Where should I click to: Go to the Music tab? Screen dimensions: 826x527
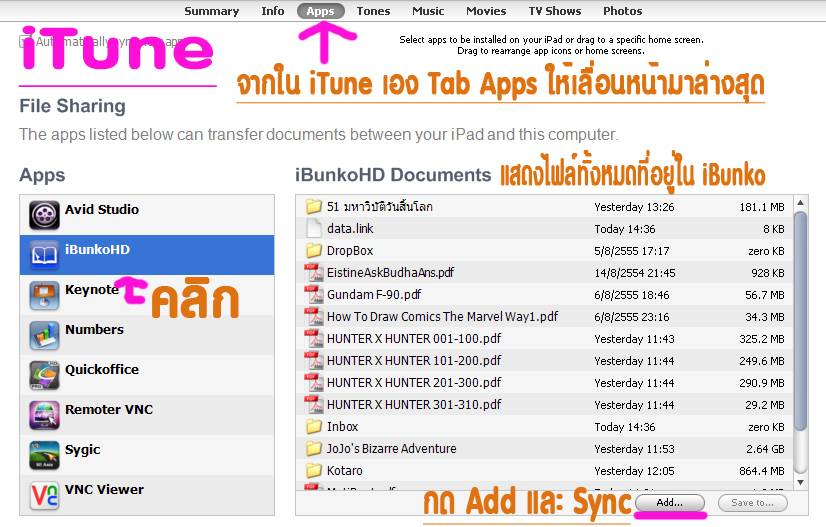tap(428, 11)
